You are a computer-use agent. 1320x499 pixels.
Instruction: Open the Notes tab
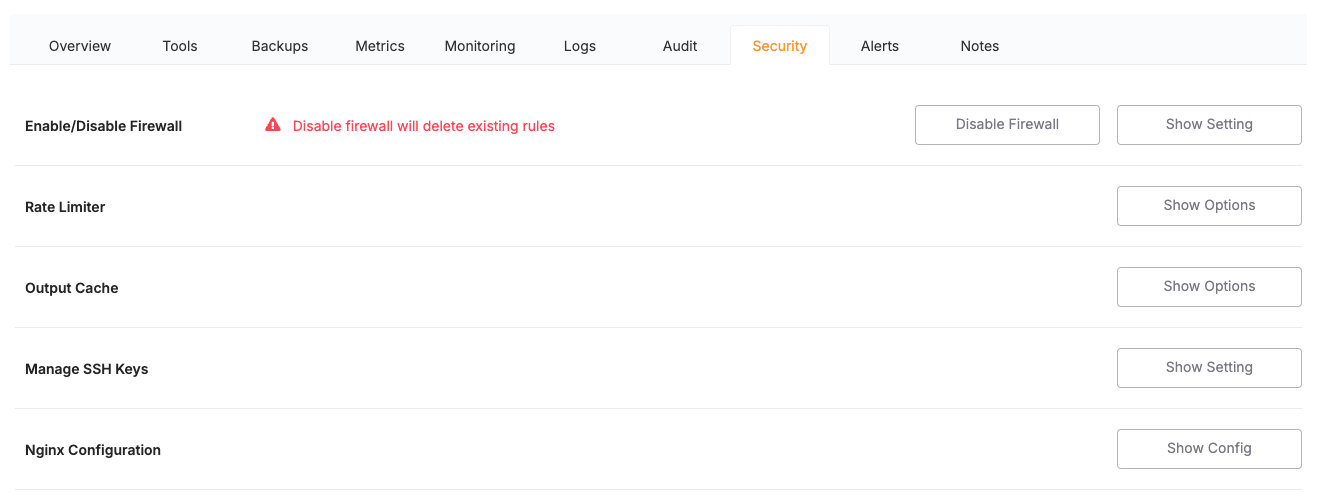pos(980,46)
